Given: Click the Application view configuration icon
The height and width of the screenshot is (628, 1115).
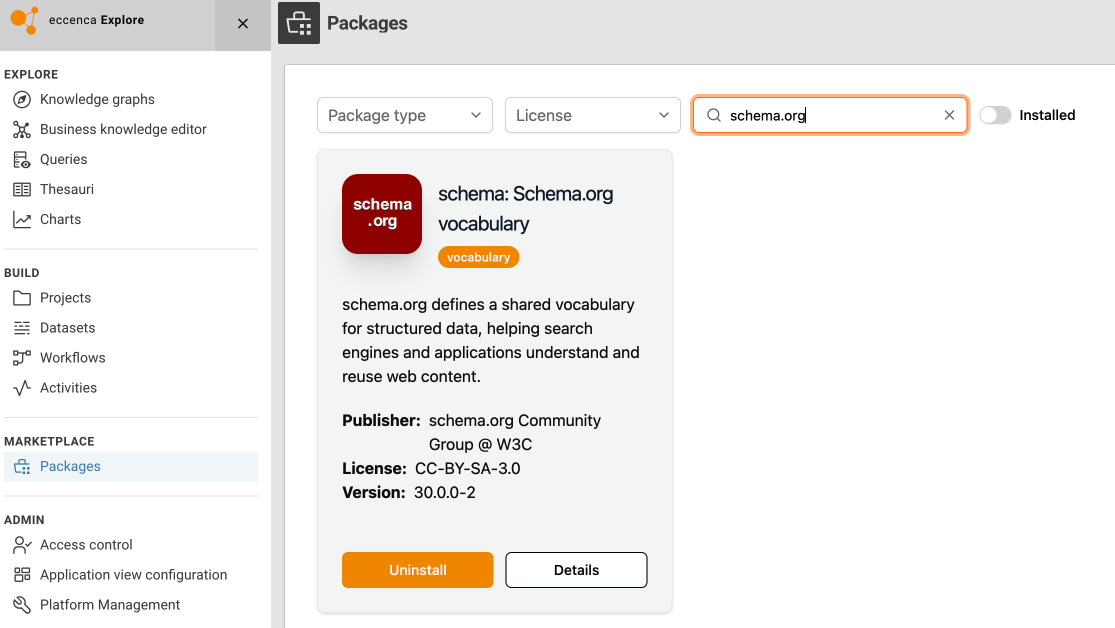Looking at the screenshot, I should pos(22,575).
